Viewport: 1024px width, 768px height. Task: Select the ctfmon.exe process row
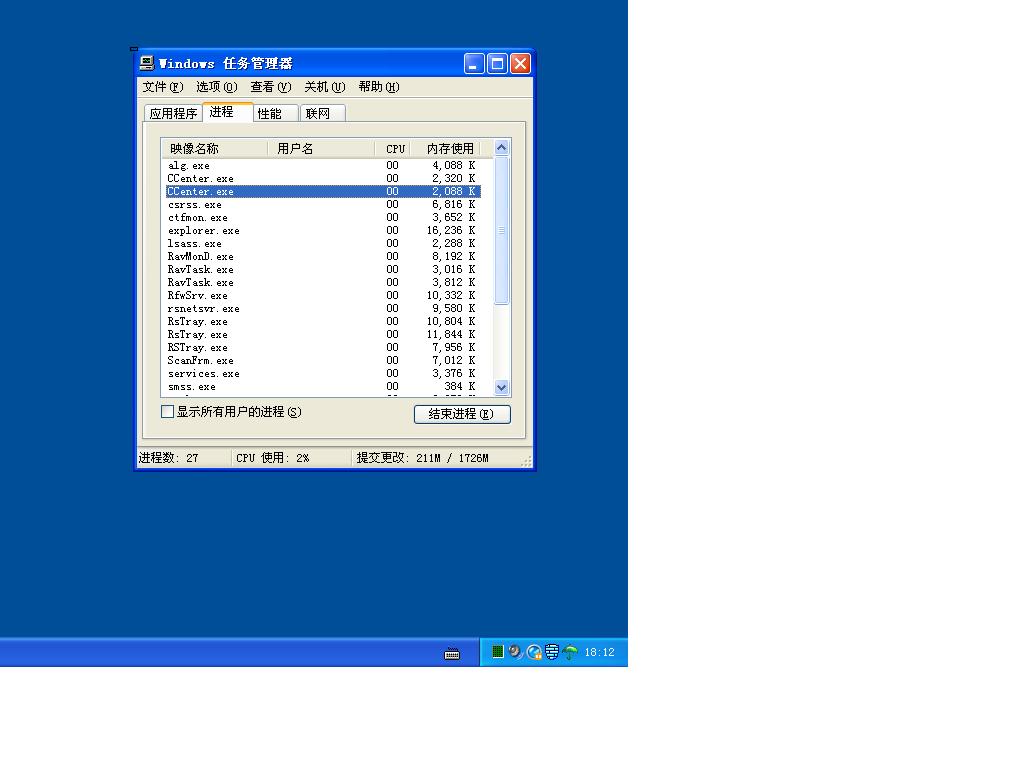pyautogui.click(x=323, y=217)
